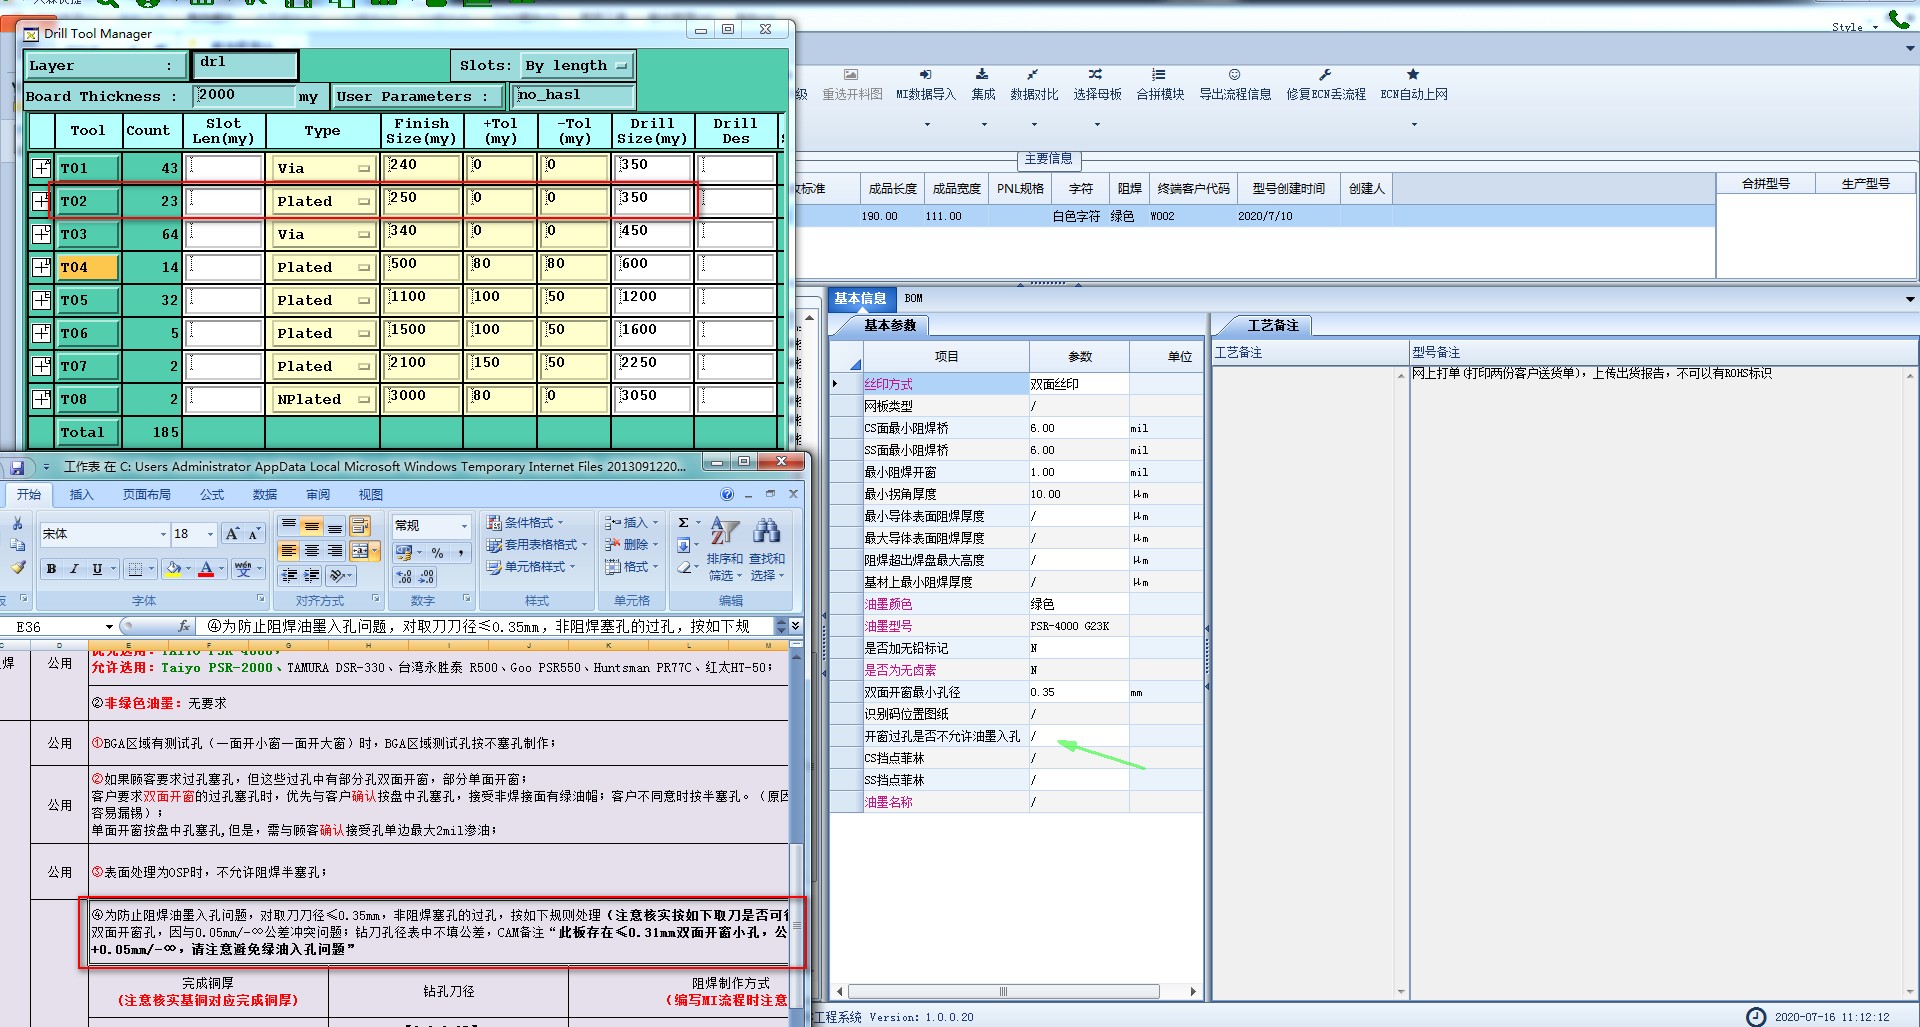
Task: Toggle Wrap Text in alignment group
Action: pyautogui.click(x=360, y=526)
